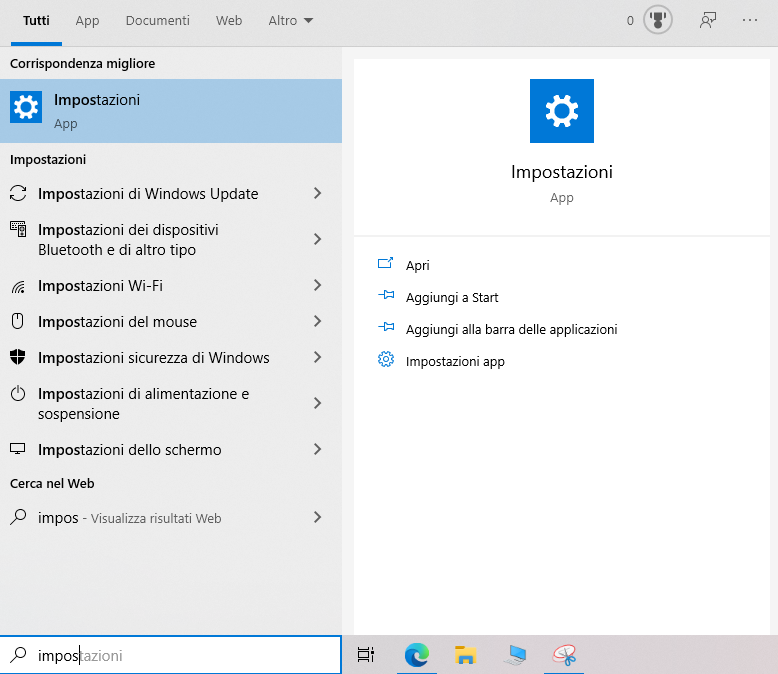Viewport: 778px width, 674px height.
Task: Open the Snipping Tool taskbar icon
Action: coord(565,655)
